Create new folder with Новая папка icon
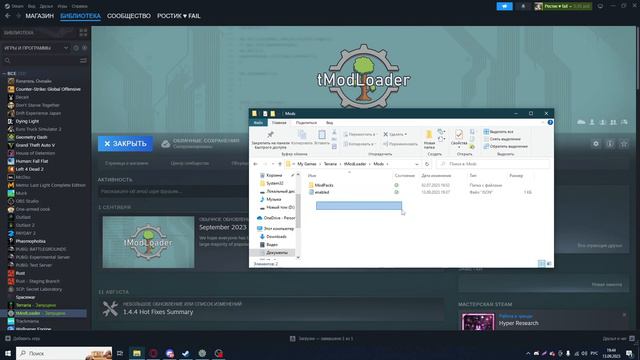The image size is (640, 360). (x=429, y=139)
